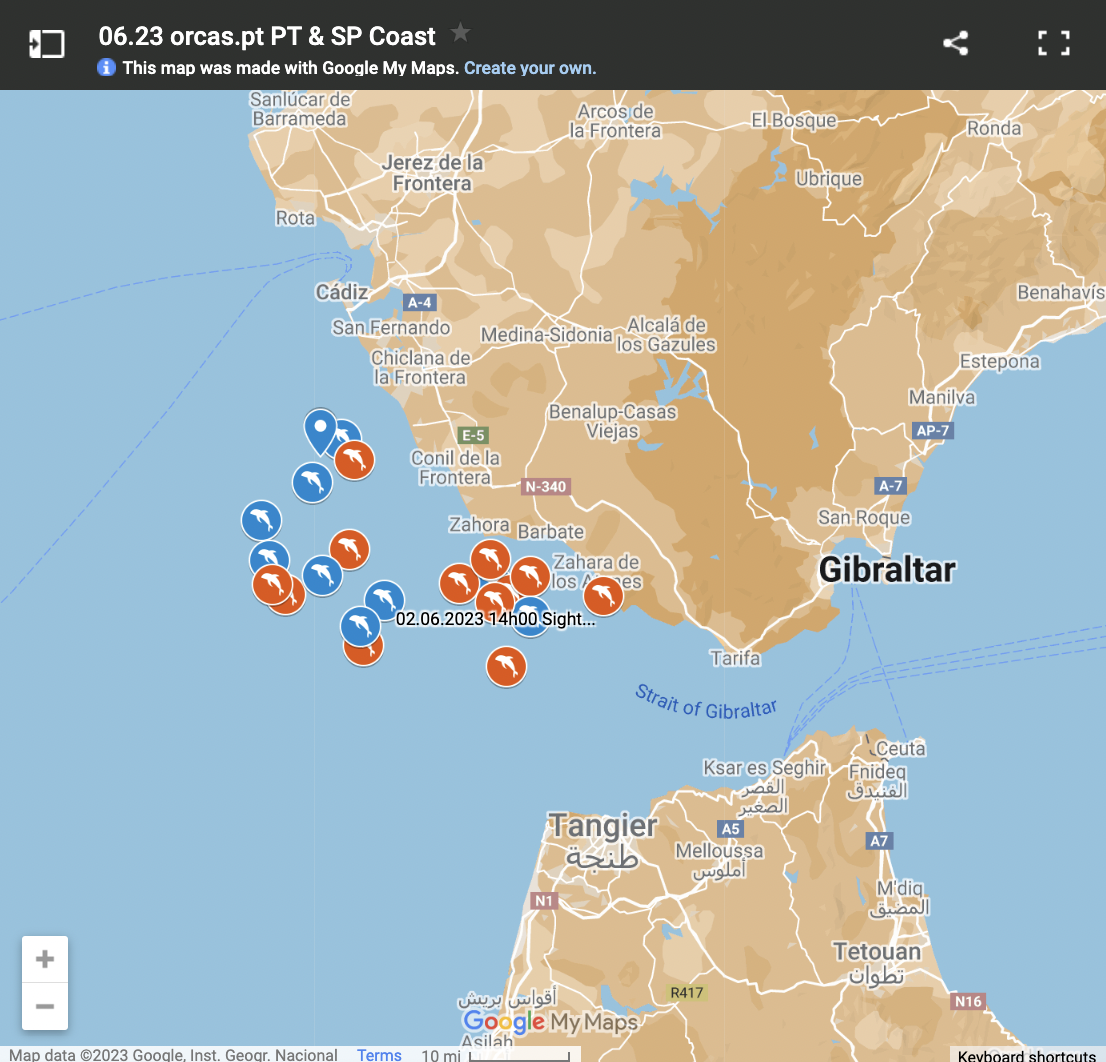
Task: Show the Keyboard shortcuts
Action: (1027, 1055)
